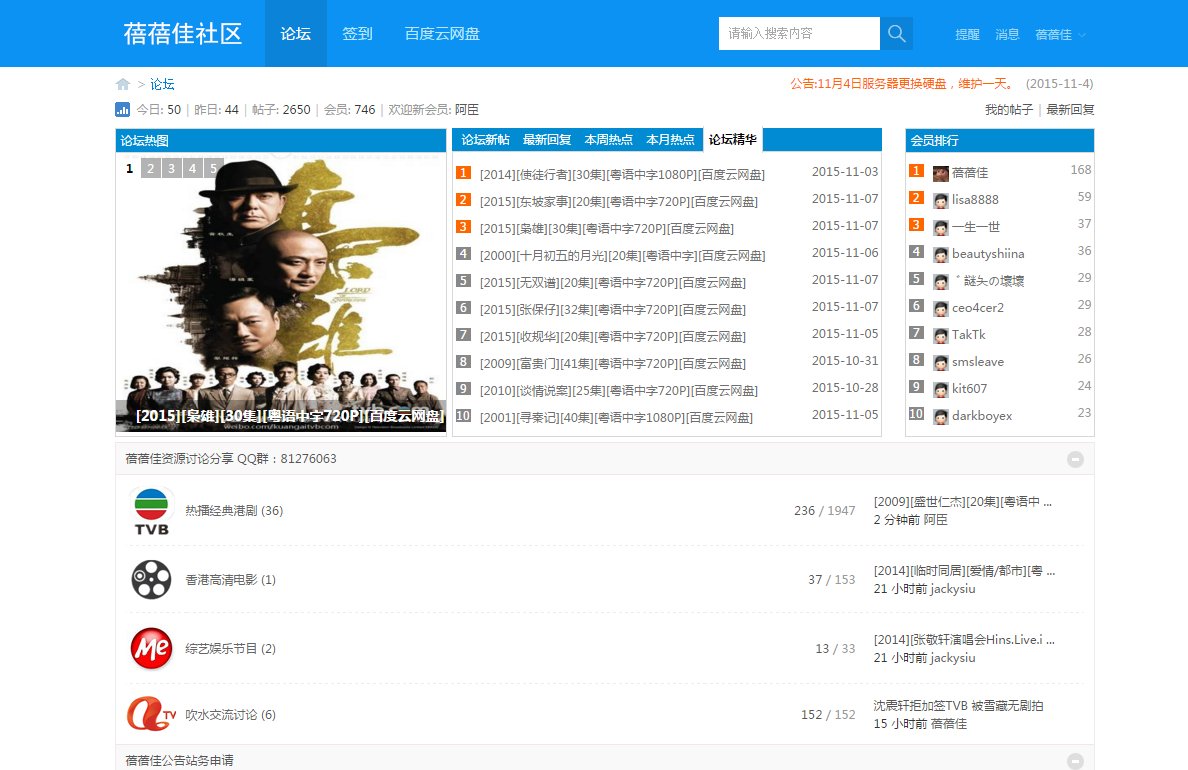Image resolution: width=1188 pixels, height=770 pixels.
Task: Collapse the 蓓蓓佳资源讨论分享 section
Action: coord(1075,459)
